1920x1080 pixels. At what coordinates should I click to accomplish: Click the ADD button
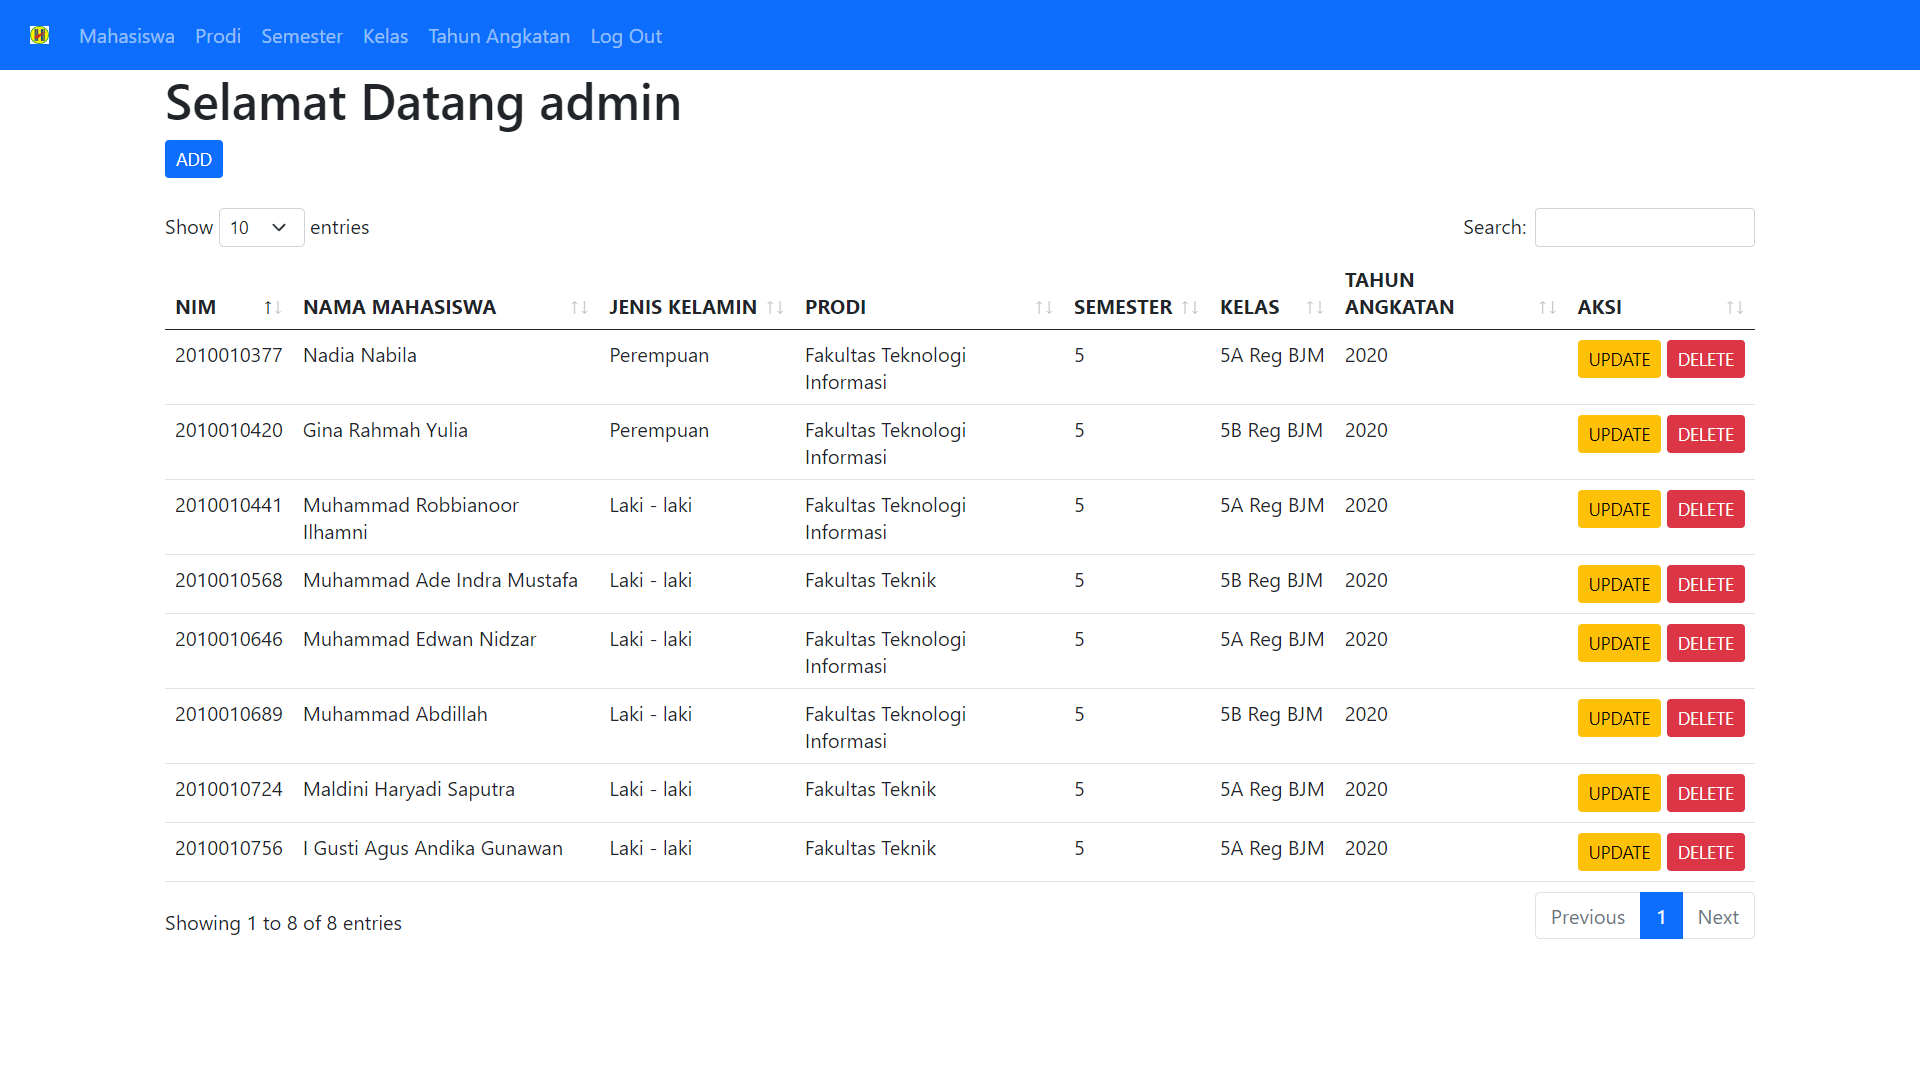point(193,158)
